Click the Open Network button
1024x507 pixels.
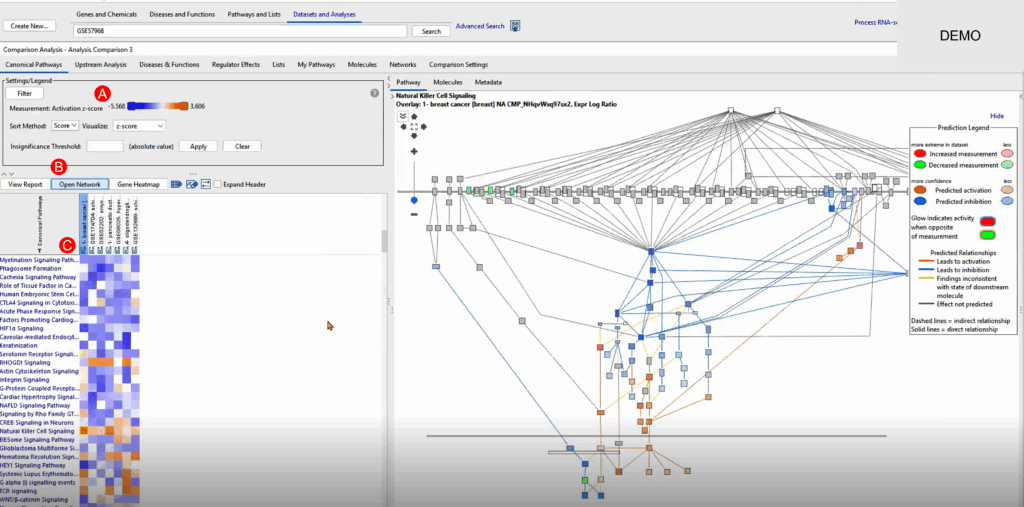point(80,184)
